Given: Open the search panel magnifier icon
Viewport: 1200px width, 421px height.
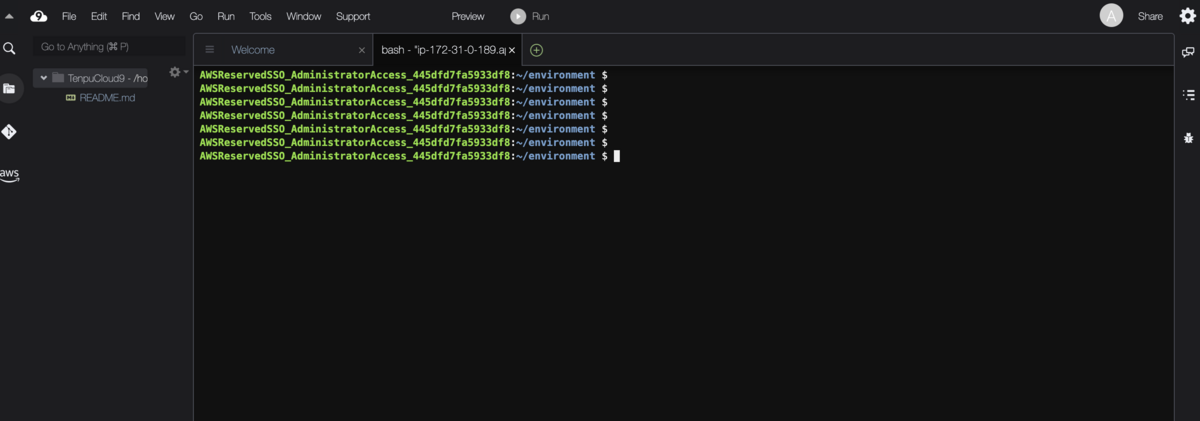Looking at the screenshot, I should (9, 48).
